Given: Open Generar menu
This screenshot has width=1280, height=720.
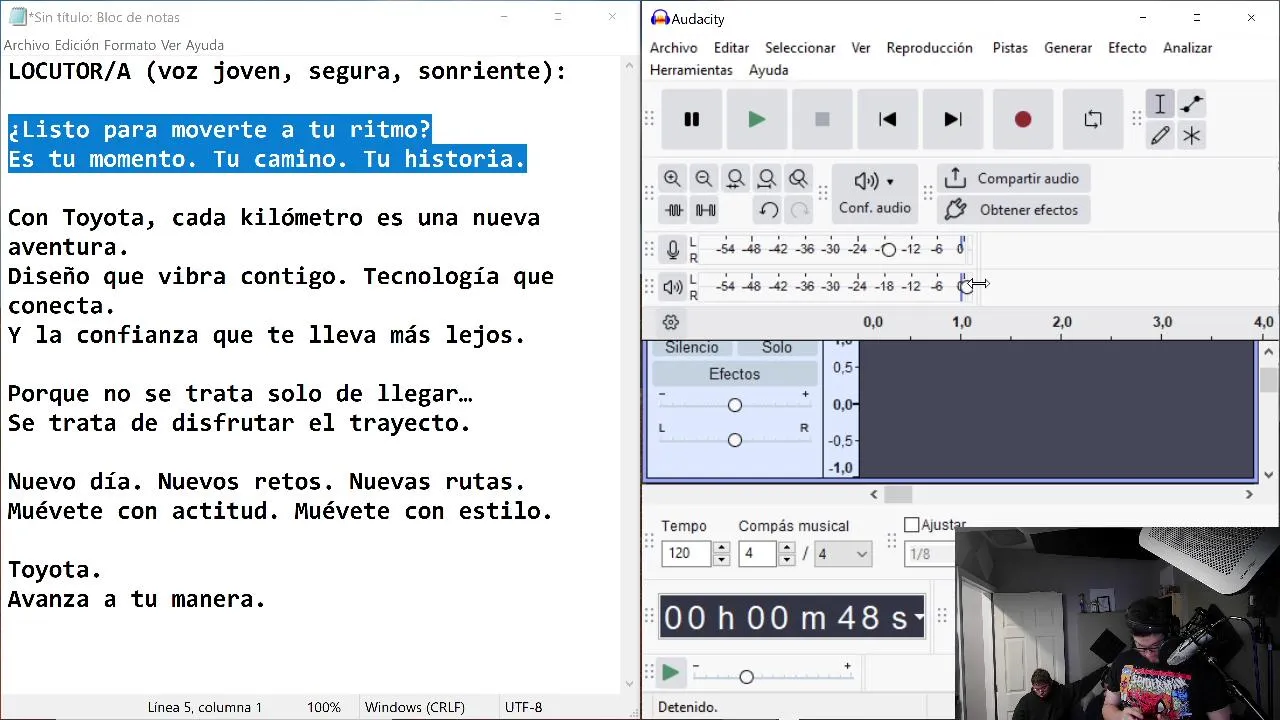Looking at the screenshot, I should click(1068, 48).
